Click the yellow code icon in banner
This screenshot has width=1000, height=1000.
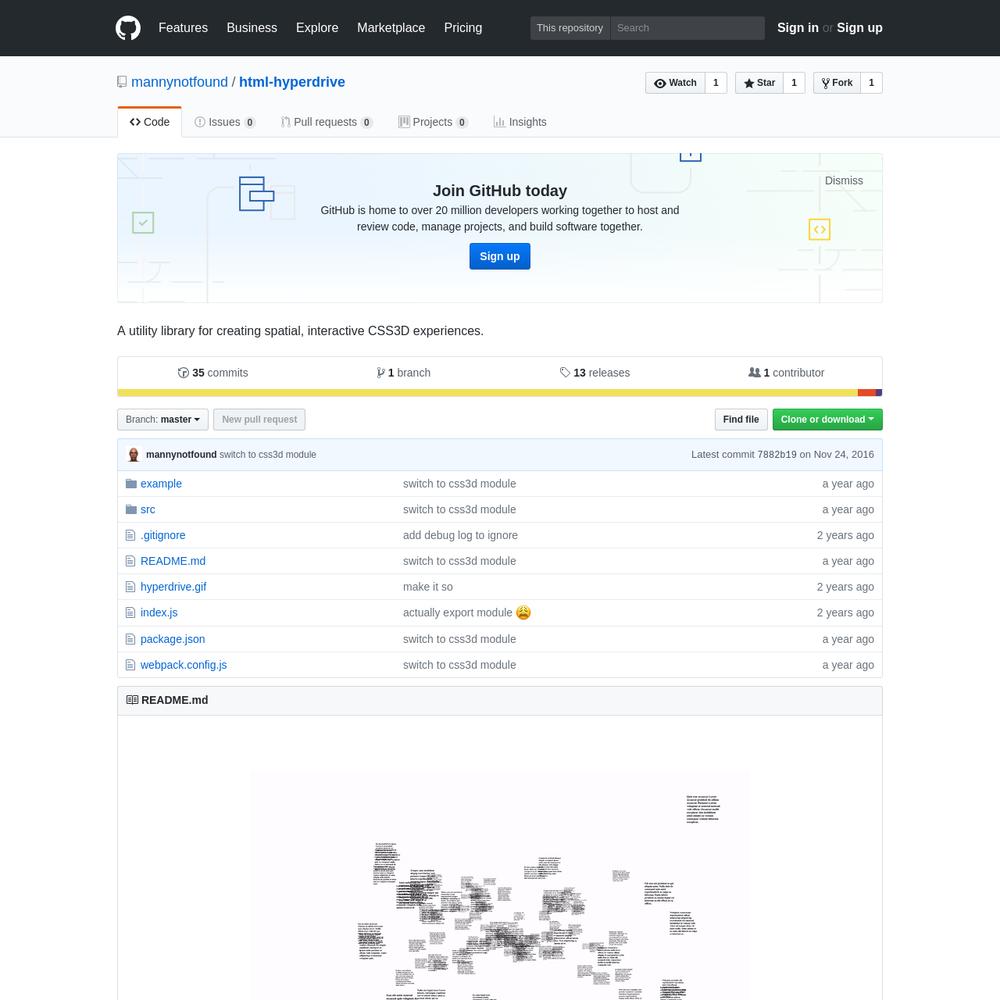[x=820, y=230]
